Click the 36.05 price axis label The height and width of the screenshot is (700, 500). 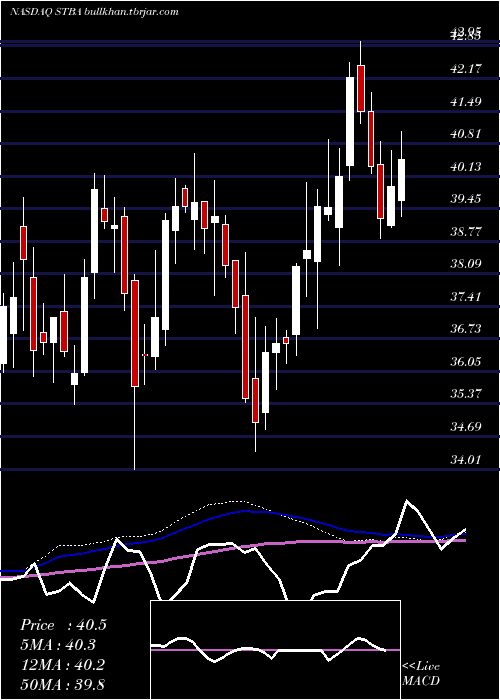tap(466, 361)
